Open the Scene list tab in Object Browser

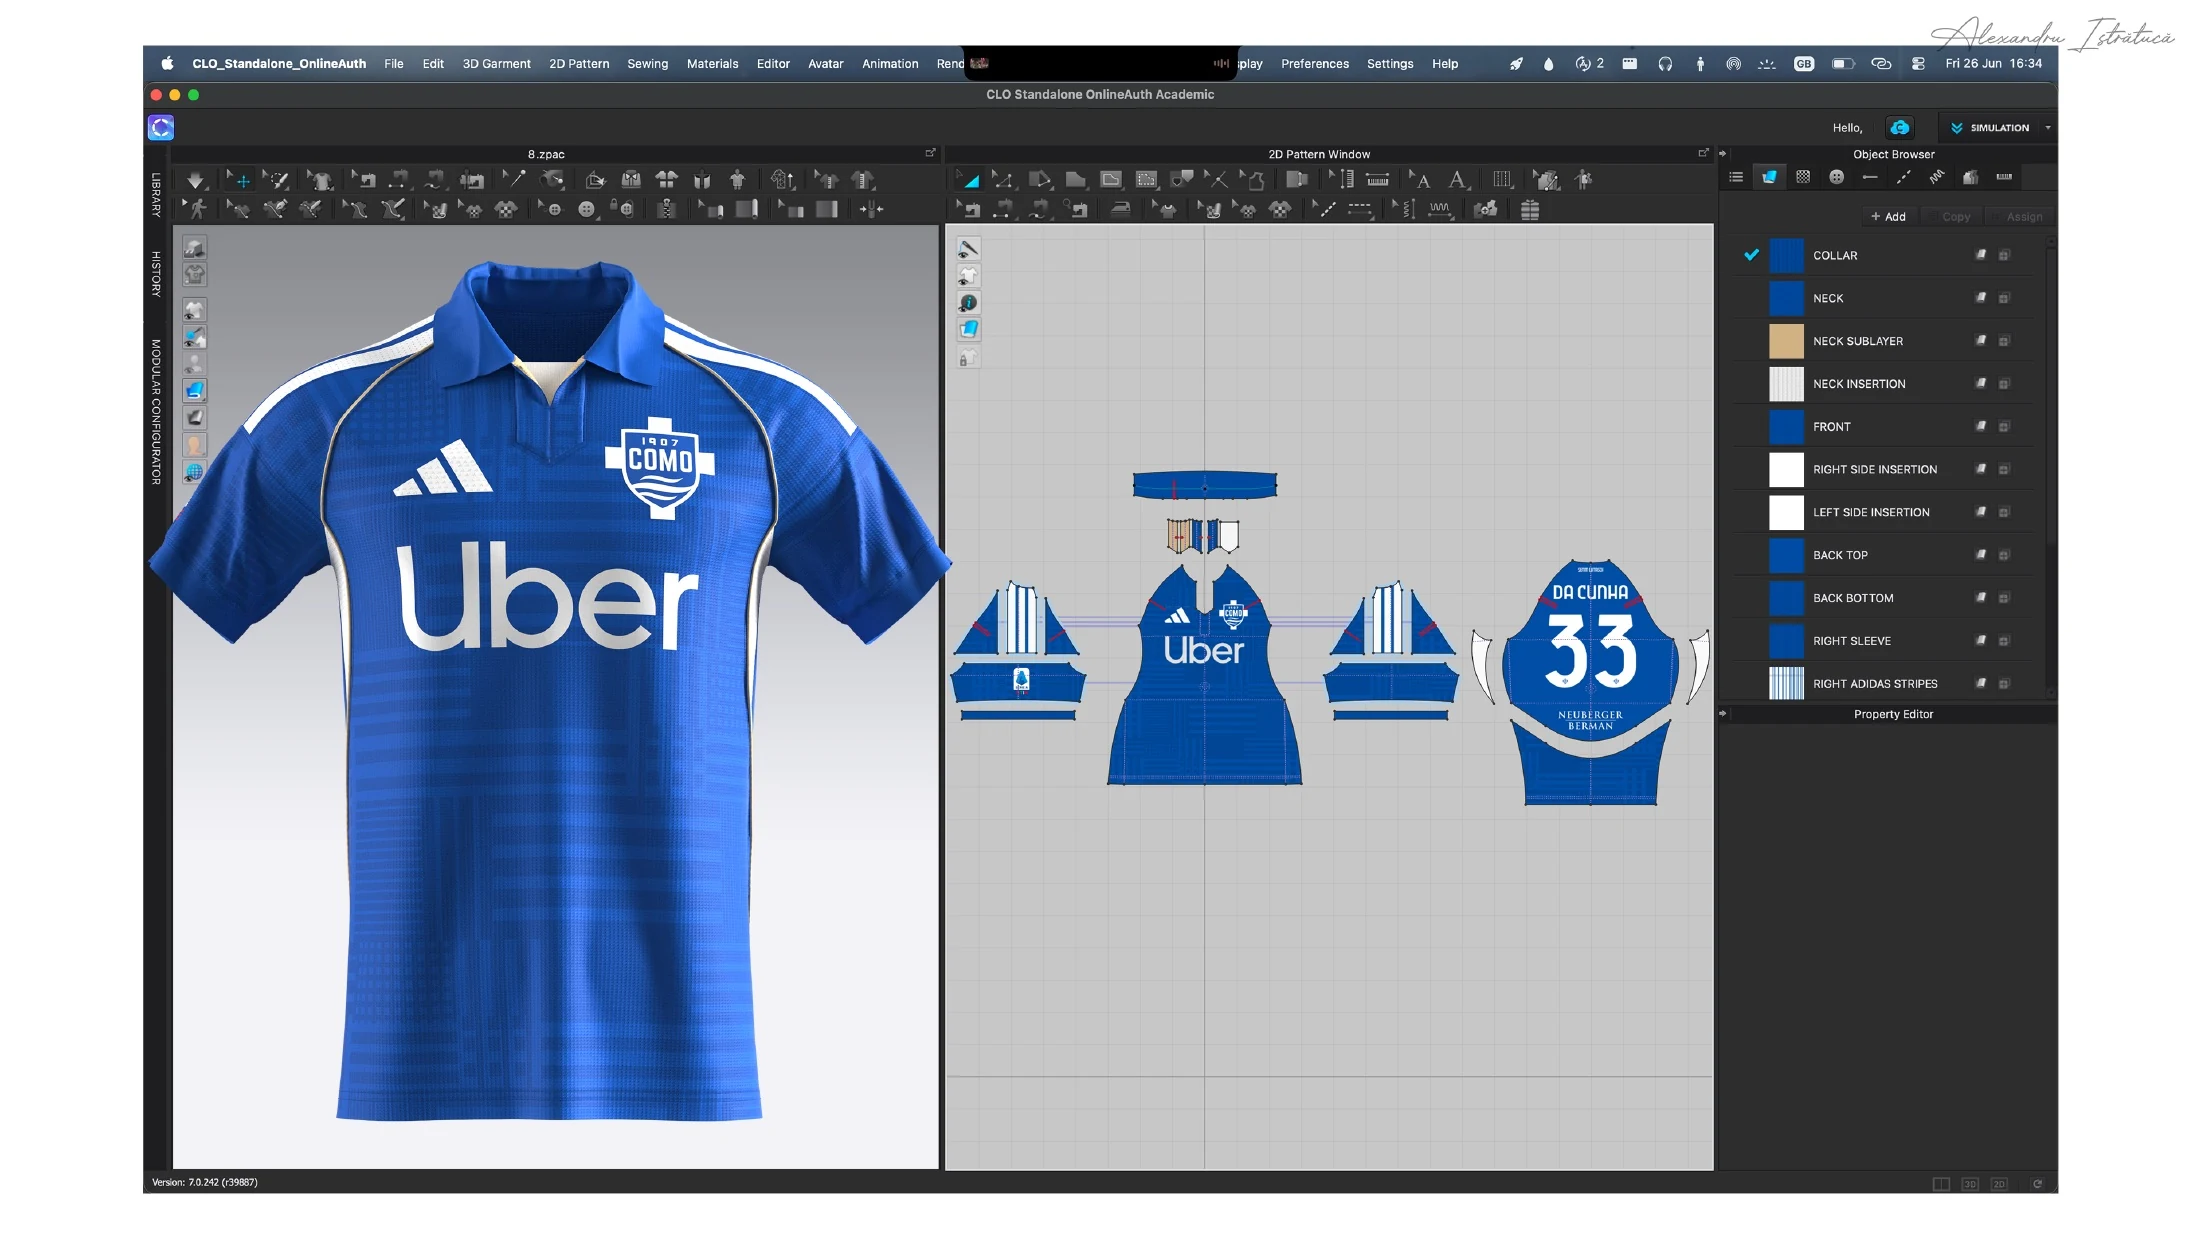(1736, 177)
